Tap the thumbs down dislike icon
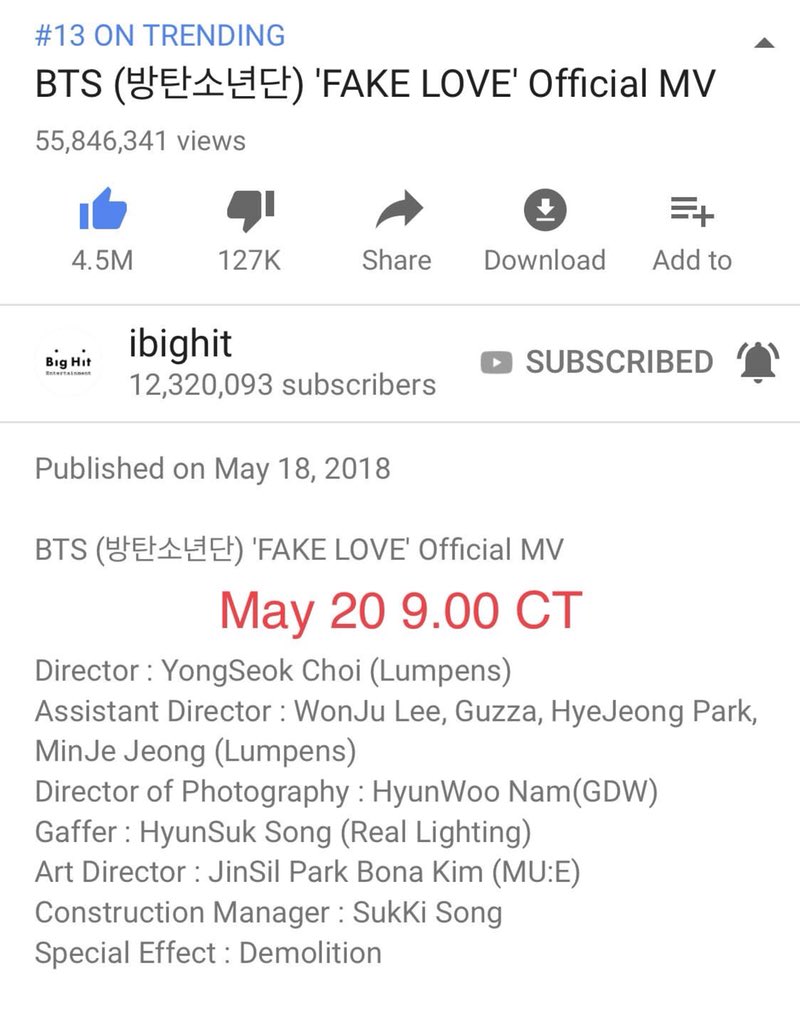The height and width of the screenshot is (1024, 800). [x=251, y=210]
